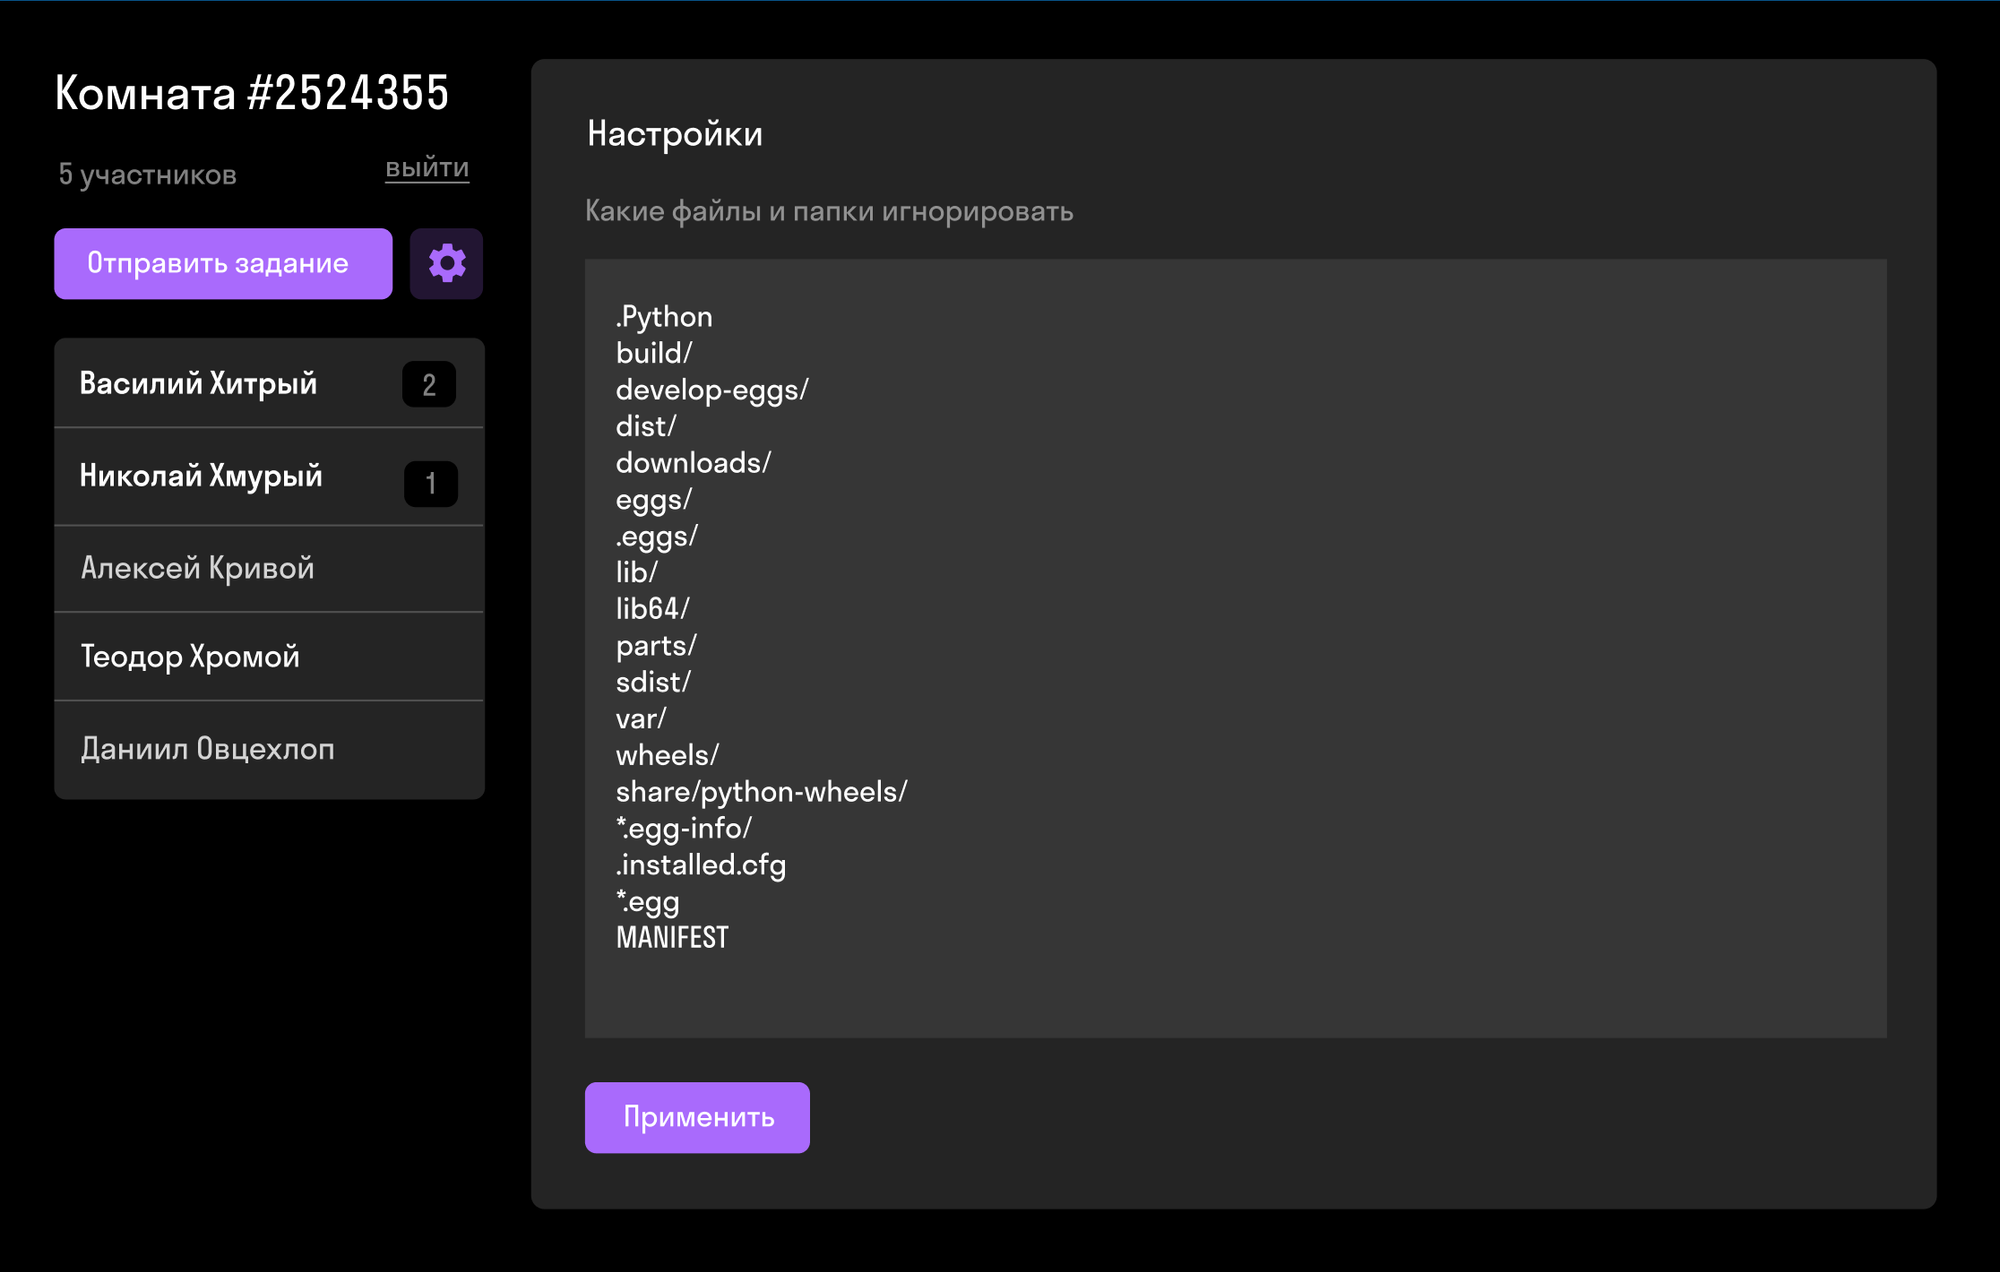The image size is (2000, 1272).
Task: Click the MANIFEST line
Action: 672,938
